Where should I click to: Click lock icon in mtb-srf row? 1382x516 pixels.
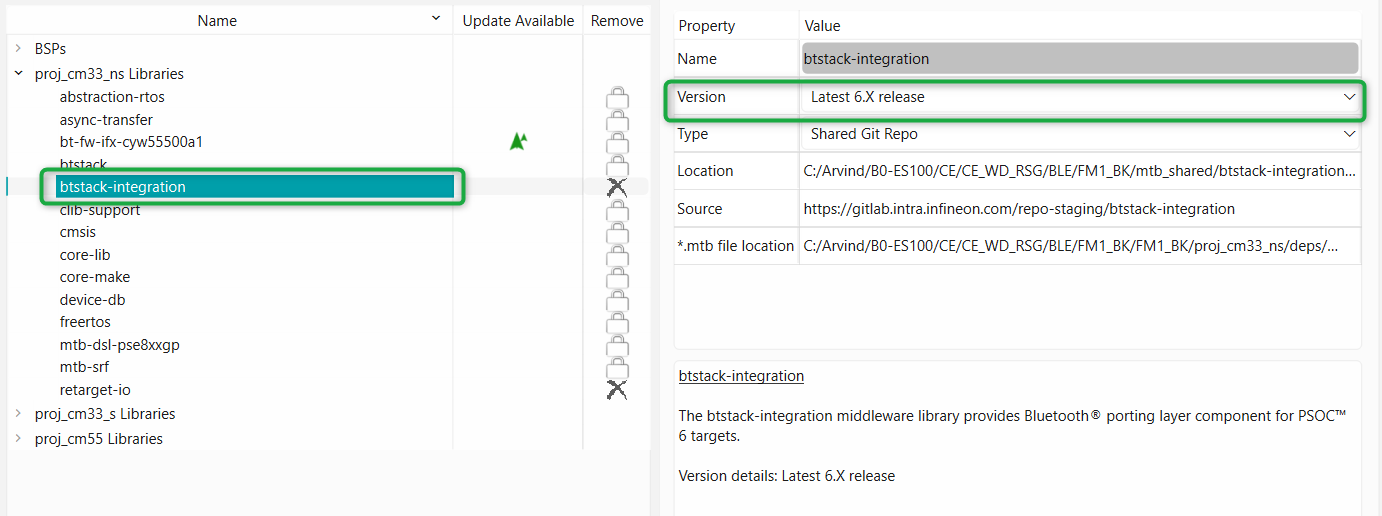[617, 367]
